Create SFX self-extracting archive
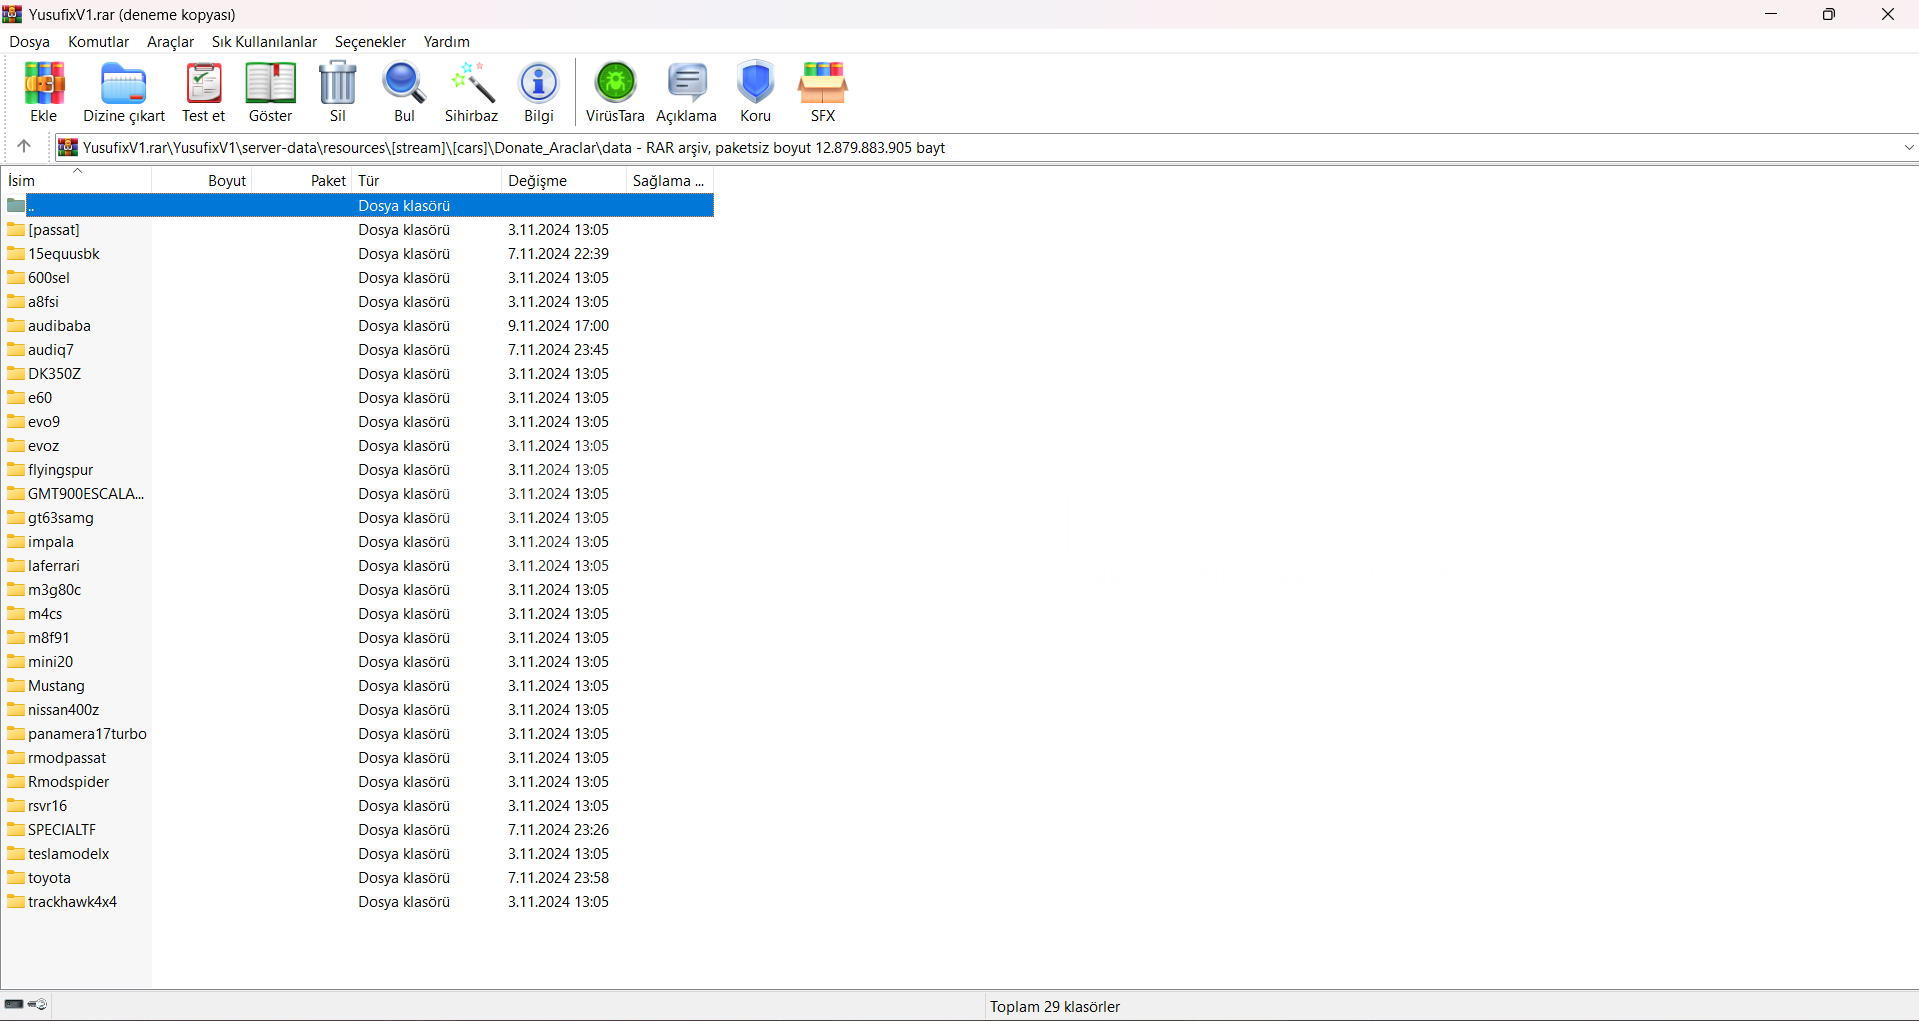This screenshot has width=1919, height=1021. point(822,92)
